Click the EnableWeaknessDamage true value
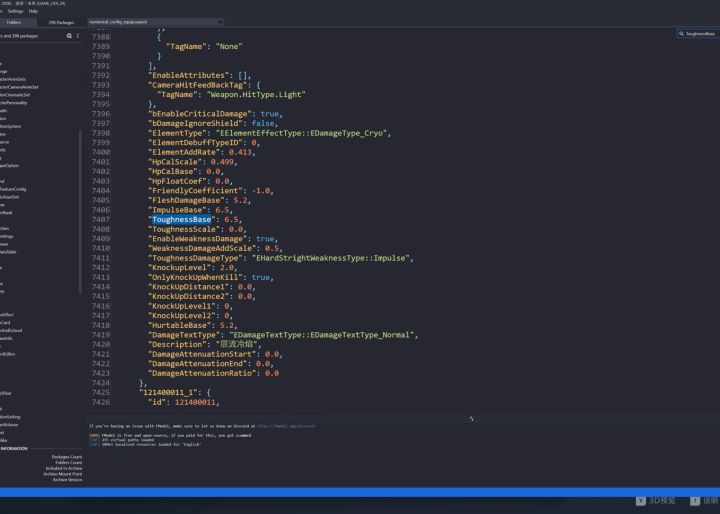The height and width of the screenshot is (514, 720). click(266, 239)
